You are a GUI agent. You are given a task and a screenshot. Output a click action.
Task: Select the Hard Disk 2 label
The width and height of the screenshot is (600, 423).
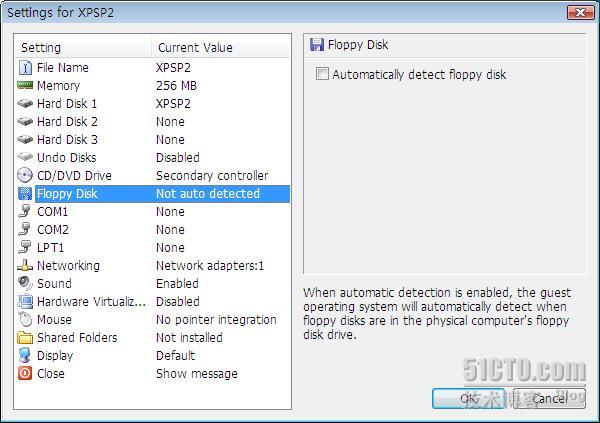tap(67, 122)
